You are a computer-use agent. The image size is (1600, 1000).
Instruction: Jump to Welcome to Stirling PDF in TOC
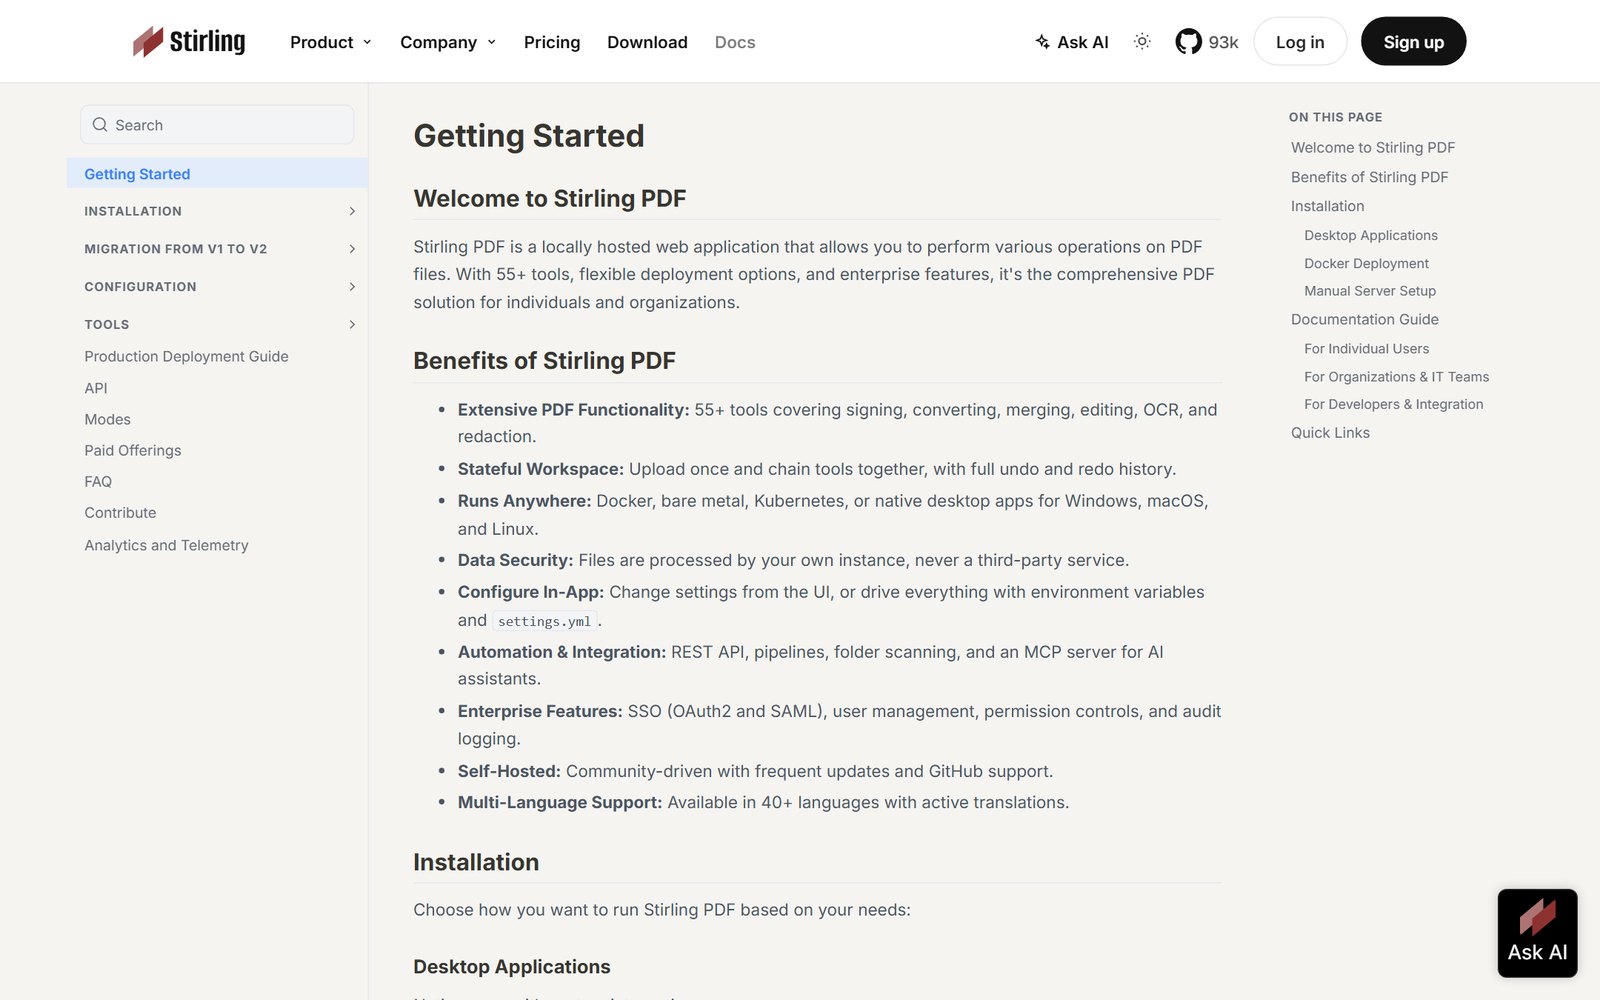[1373, 147]
